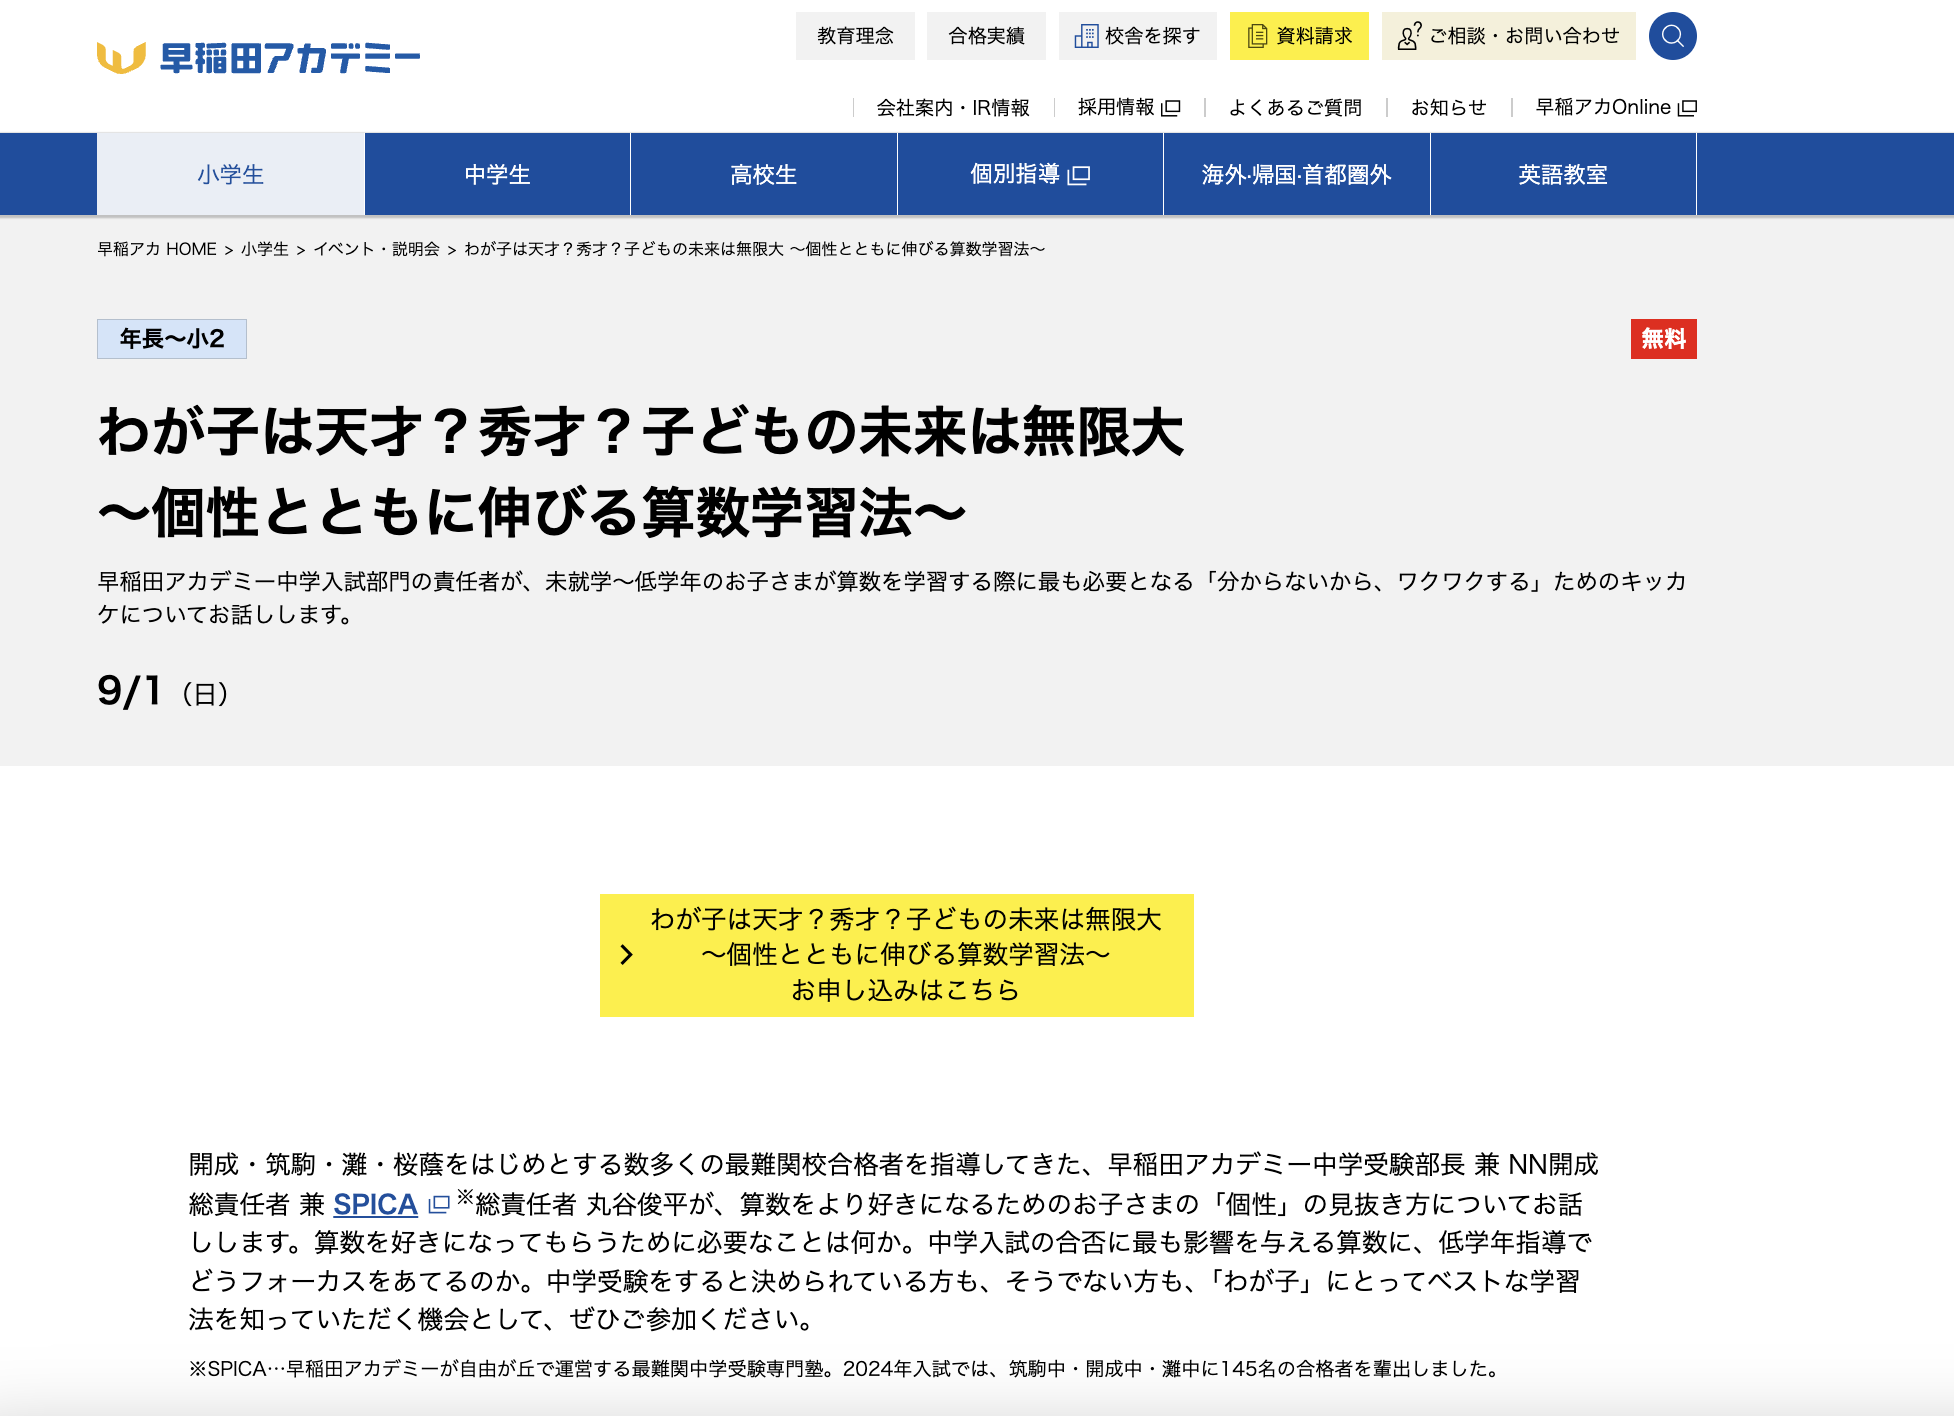
Task: Open the SPICA link
Action: 374,1206
